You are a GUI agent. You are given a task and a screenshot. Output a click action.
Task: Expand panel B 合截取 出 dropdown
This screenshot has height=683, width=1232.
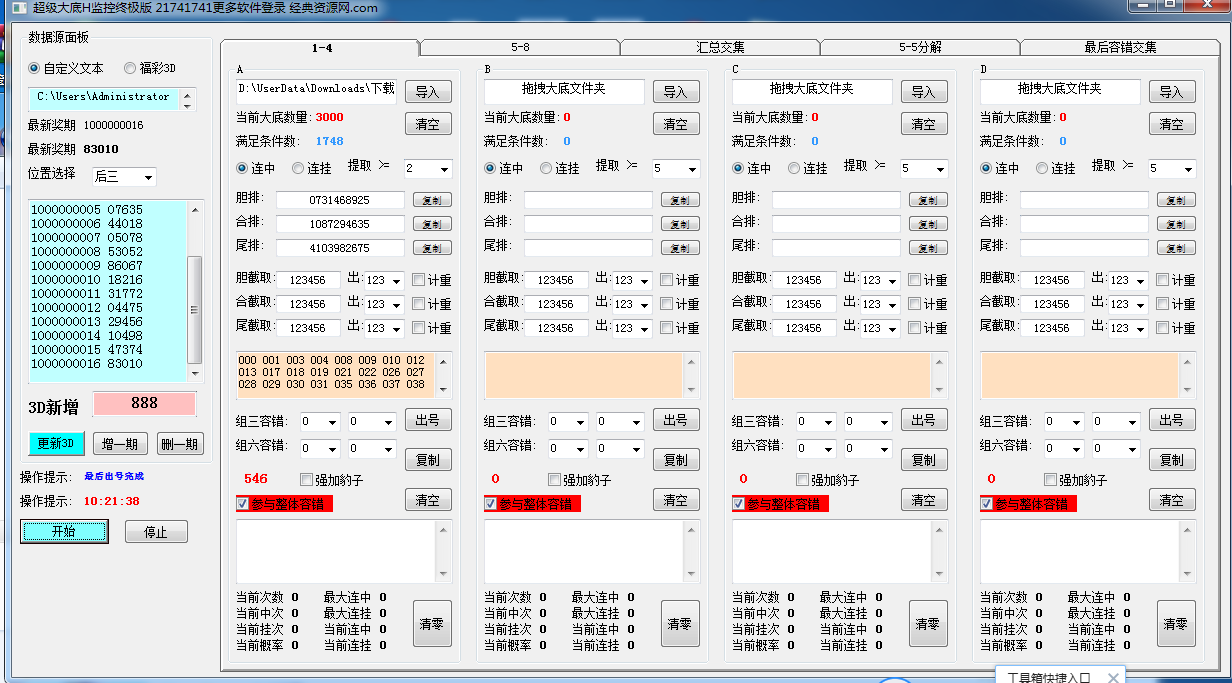(x=632, y=305)
